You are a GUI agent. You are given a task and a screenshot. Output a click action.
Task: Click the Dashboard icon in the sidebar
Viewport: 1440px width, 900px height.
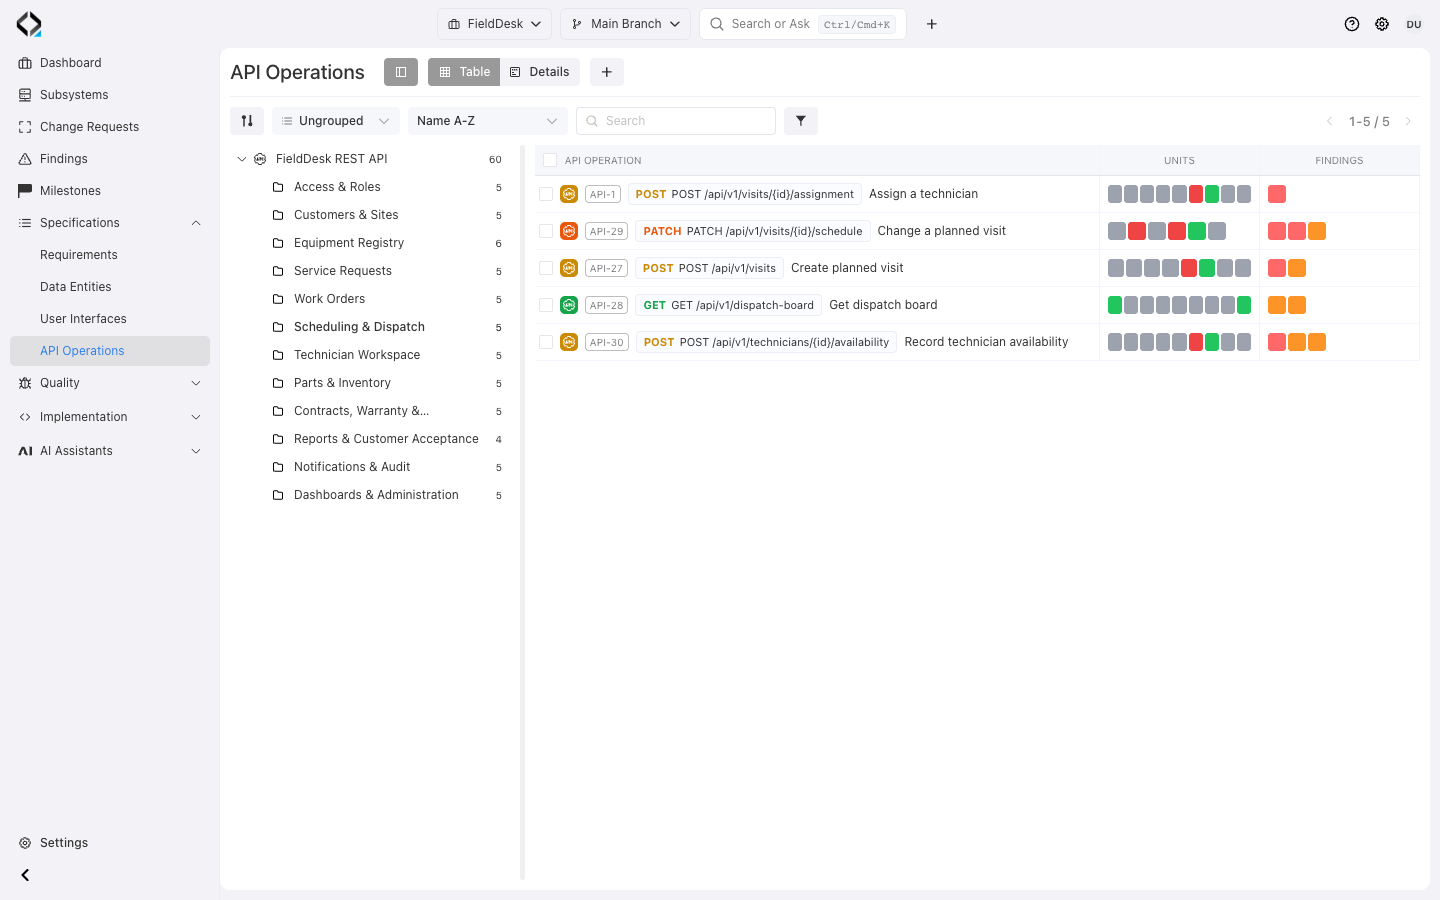pyautogui.click(x=25, y=63)
